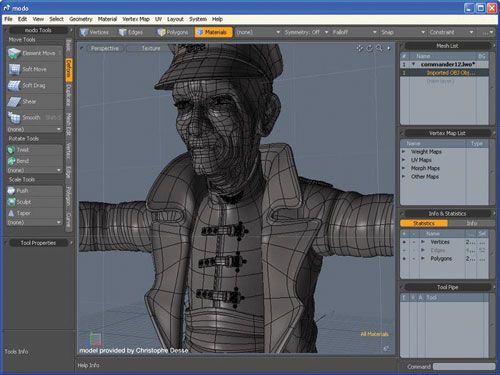The image size is (500, 375).
Task: Click the viewport bottom-right corner widget icon
Action: pyautogui.click(x=387, y=349)
